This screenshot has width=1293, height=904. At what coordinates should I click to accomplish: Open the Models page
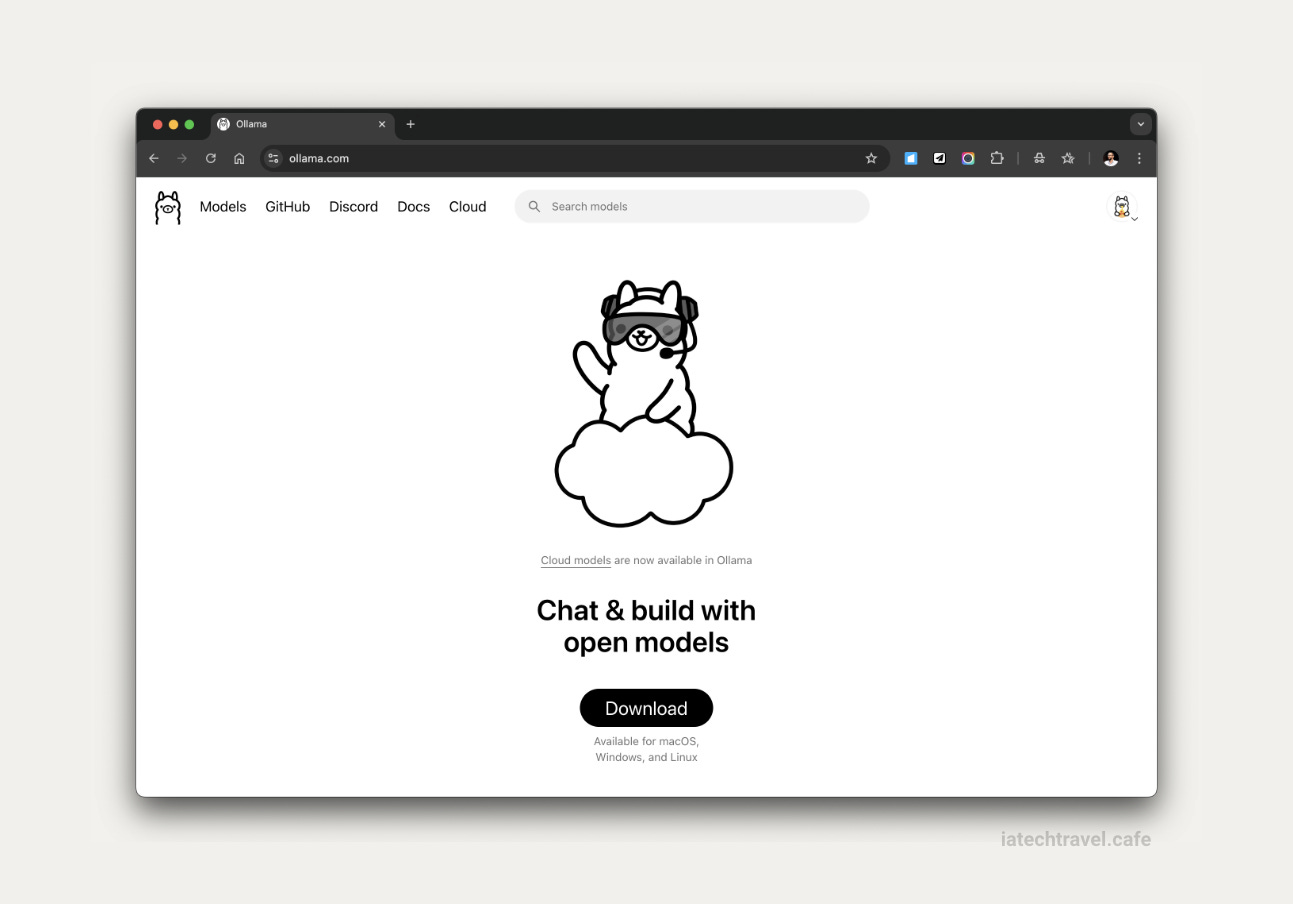(x=223, y=207)
